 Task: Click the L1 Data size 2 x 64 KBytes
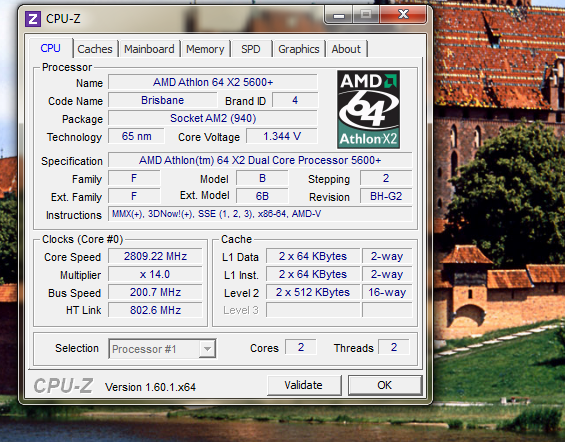click(313, 256)
